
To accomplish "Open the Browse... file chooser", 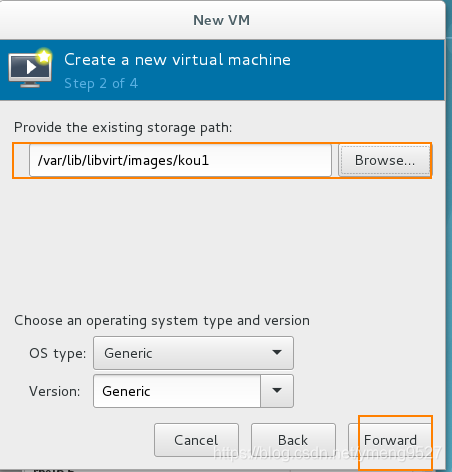I will pyautogui.click(x=384, y=160).
